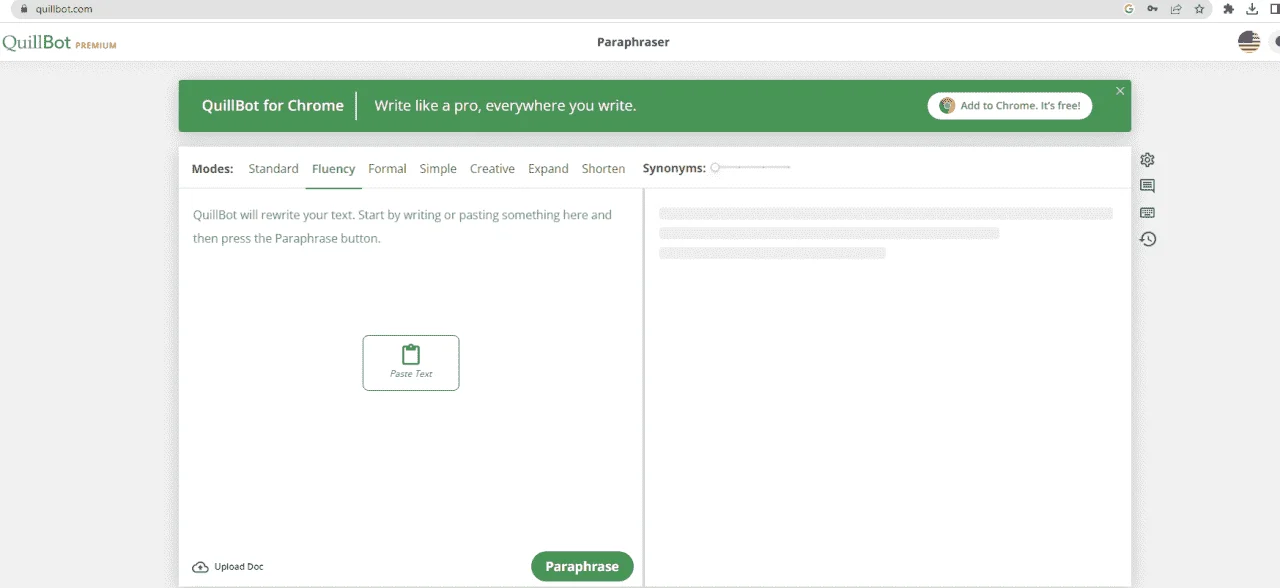Click the share page icon

pos(1176,9)
